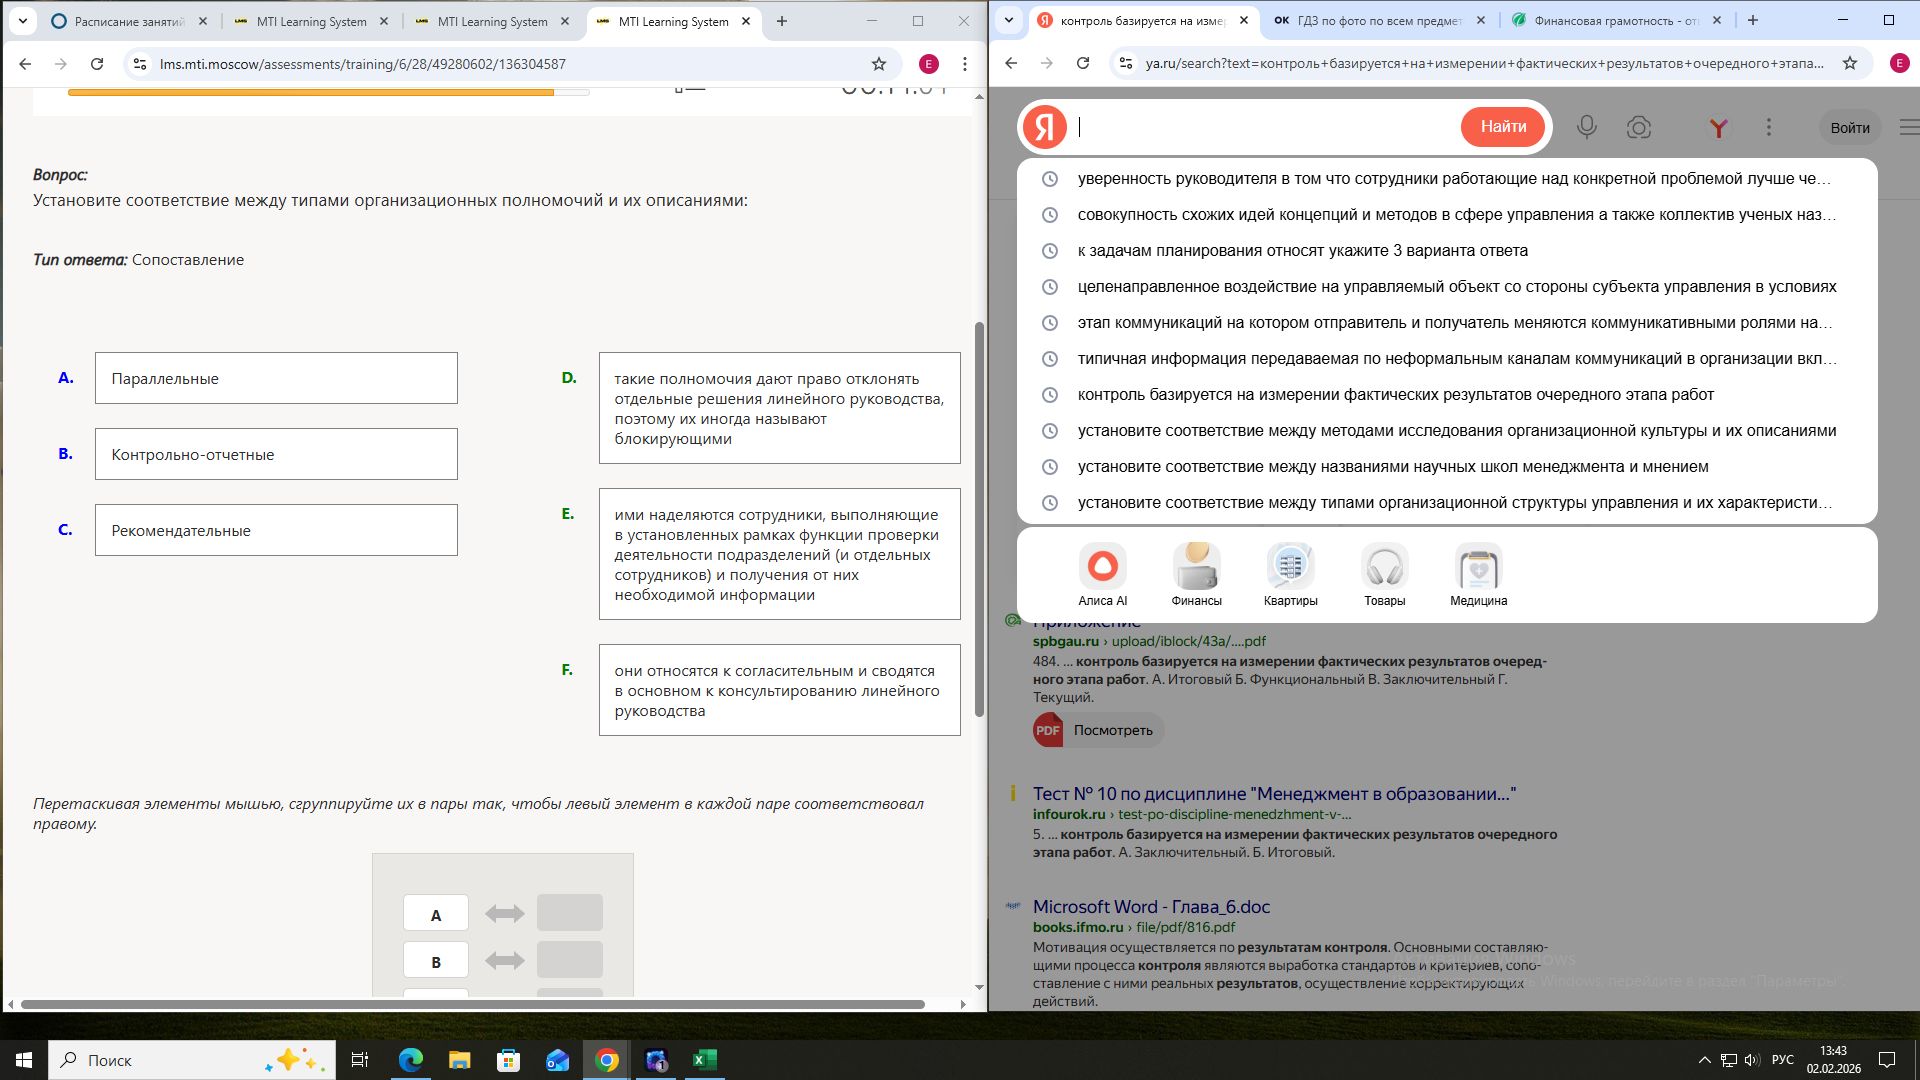This screenshot has width=1920, height=1080.
Task: Select suggestion 'контроль базируется на измерении'
Action: 1447,395
